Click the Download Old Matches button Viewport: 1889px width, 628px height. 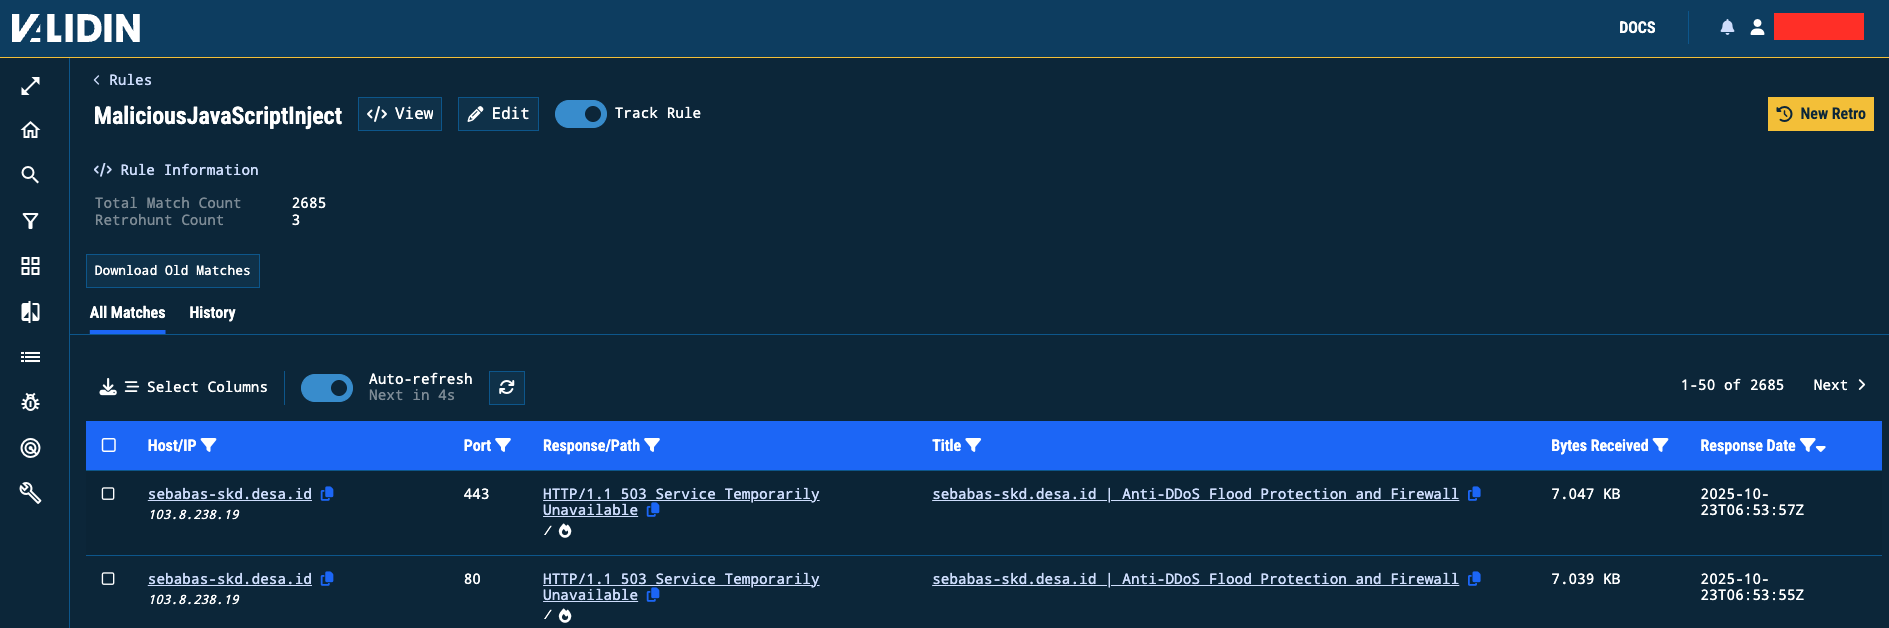172,271
